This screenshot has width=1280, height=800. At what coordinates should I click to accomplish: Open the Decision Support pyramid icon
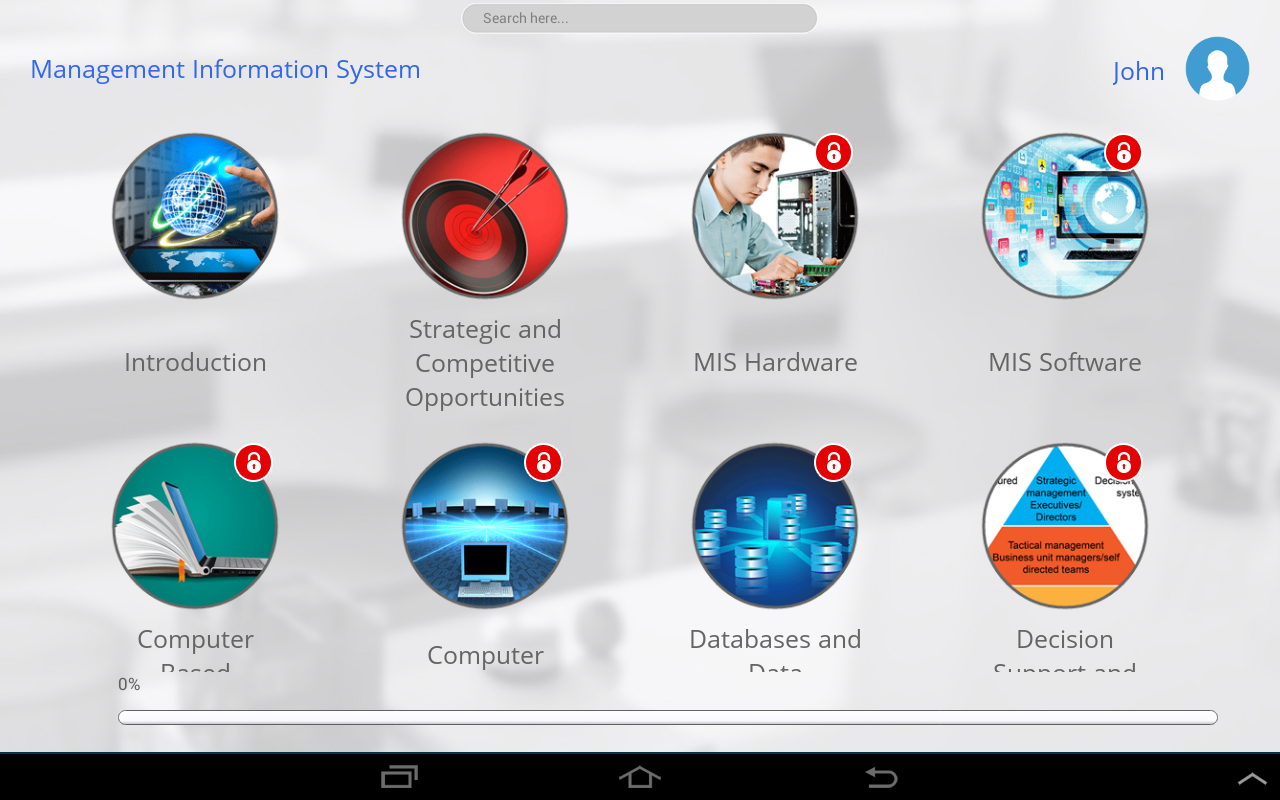pos(1065,526)
